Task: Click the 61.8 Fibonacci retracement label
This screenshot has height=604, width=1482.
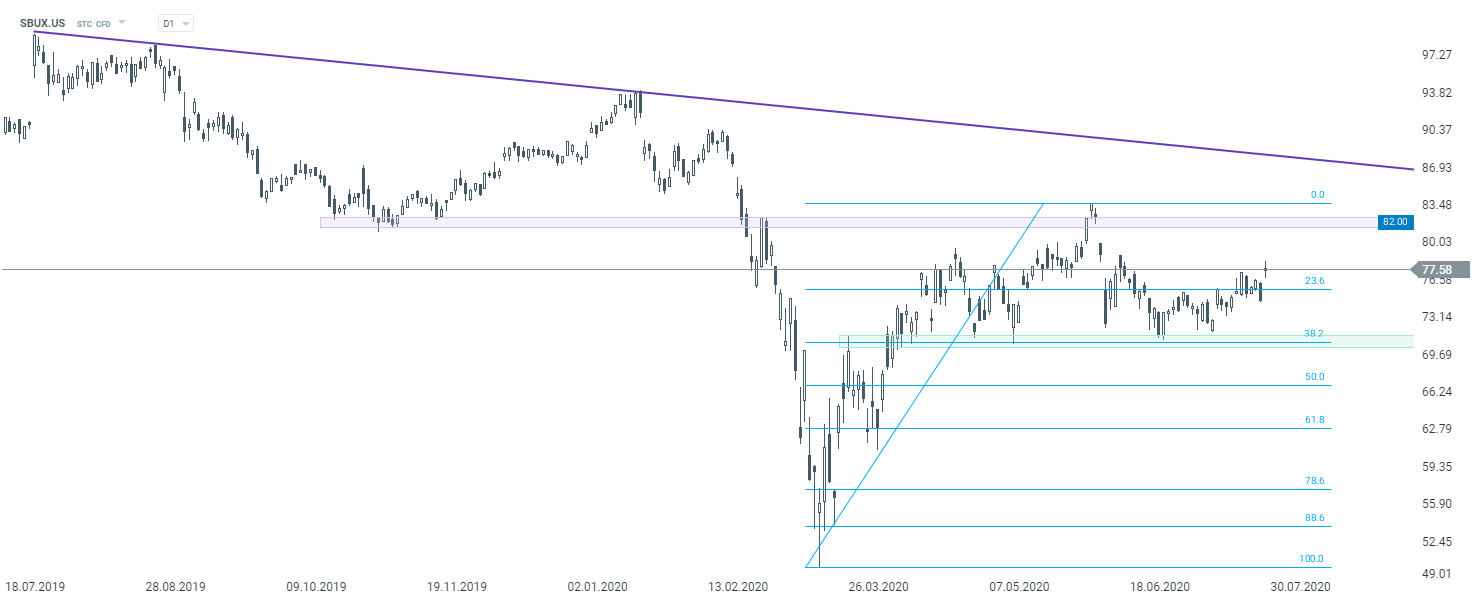Action: tap(1315, 420)
